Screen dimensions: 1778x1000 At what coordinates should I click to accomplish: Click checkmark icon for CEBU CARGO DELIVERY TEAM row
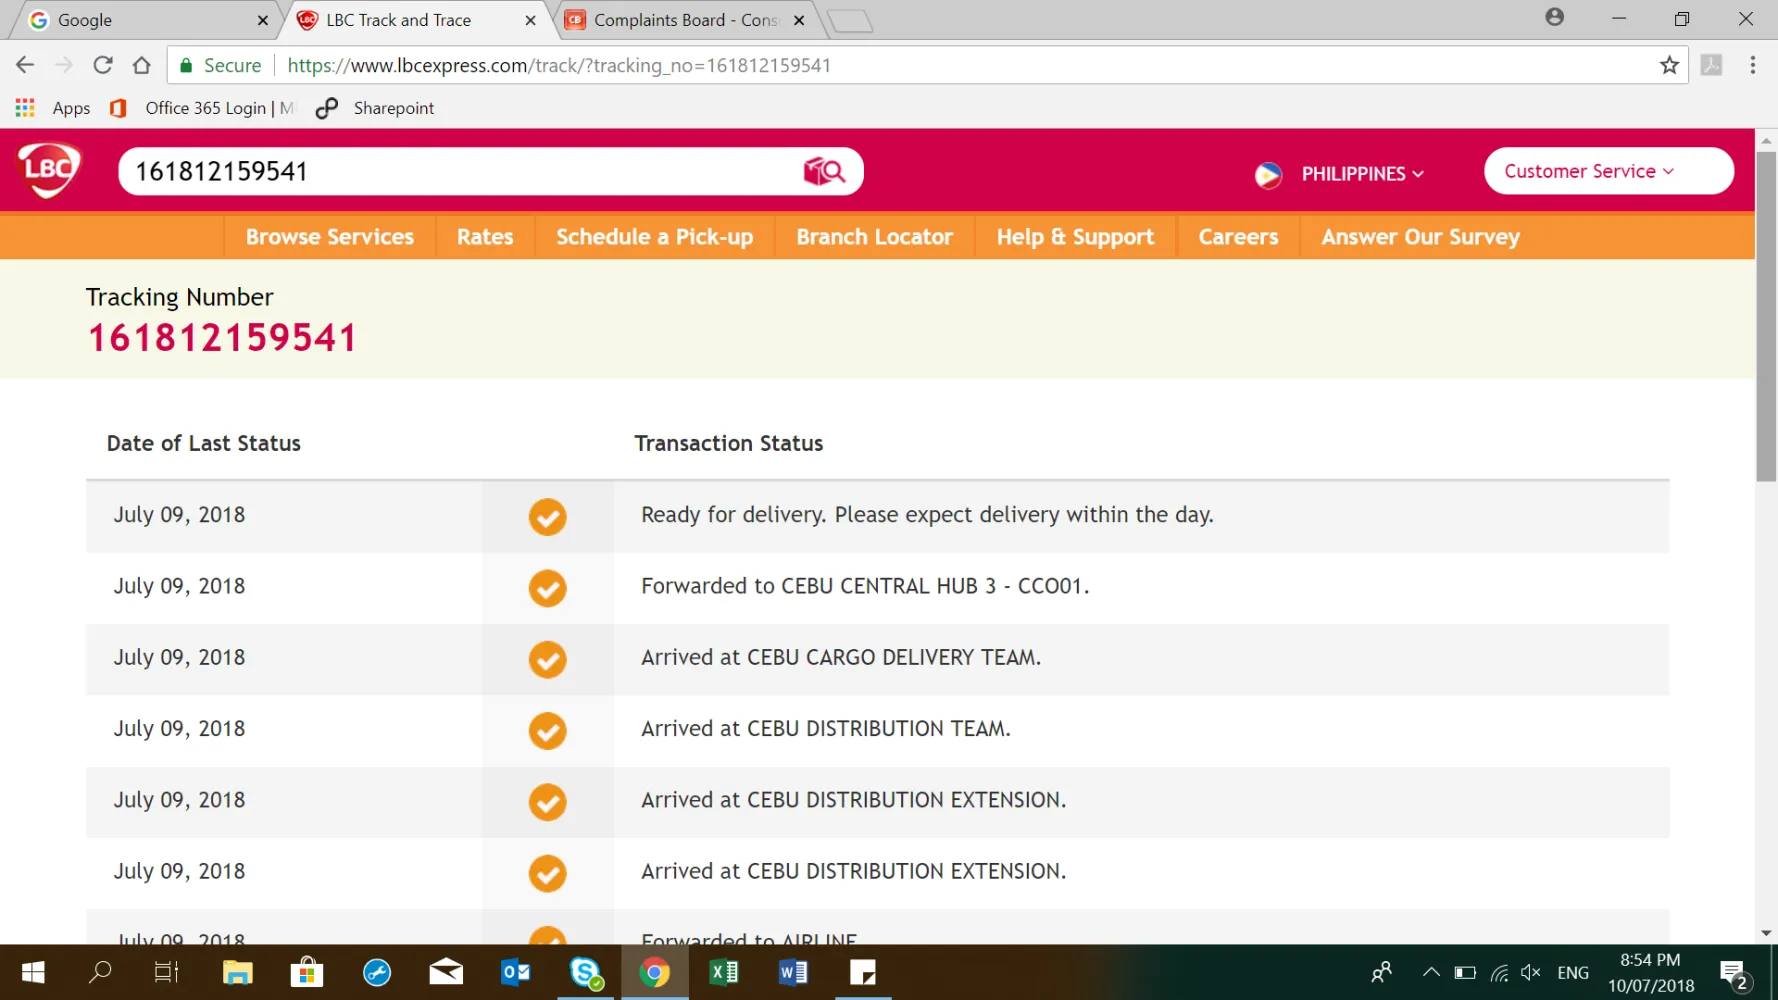click(x=547, y=660)
